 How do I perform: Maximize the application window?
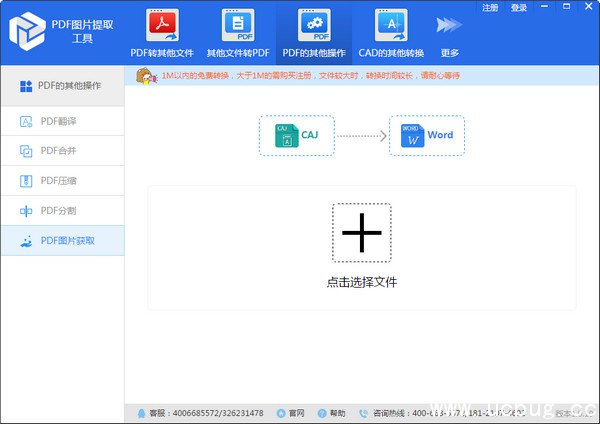pyautogui.click(x=567, y=7)
